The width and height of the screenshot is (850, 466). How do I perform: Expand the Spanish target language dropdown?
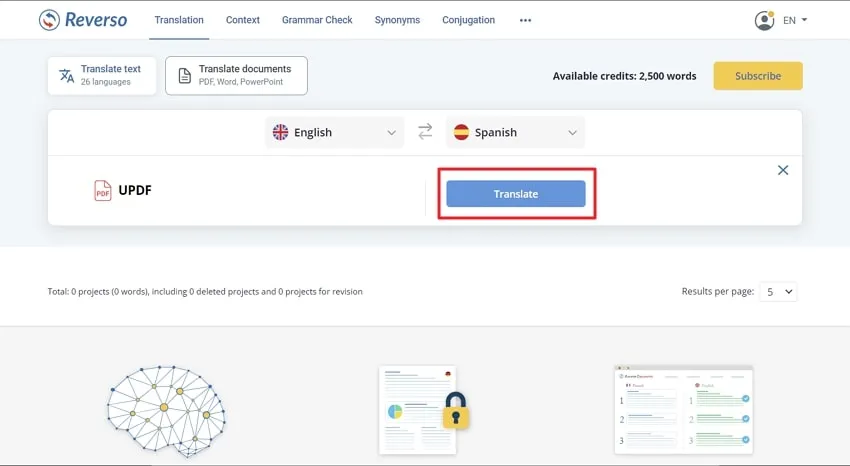tap(515, 132)
